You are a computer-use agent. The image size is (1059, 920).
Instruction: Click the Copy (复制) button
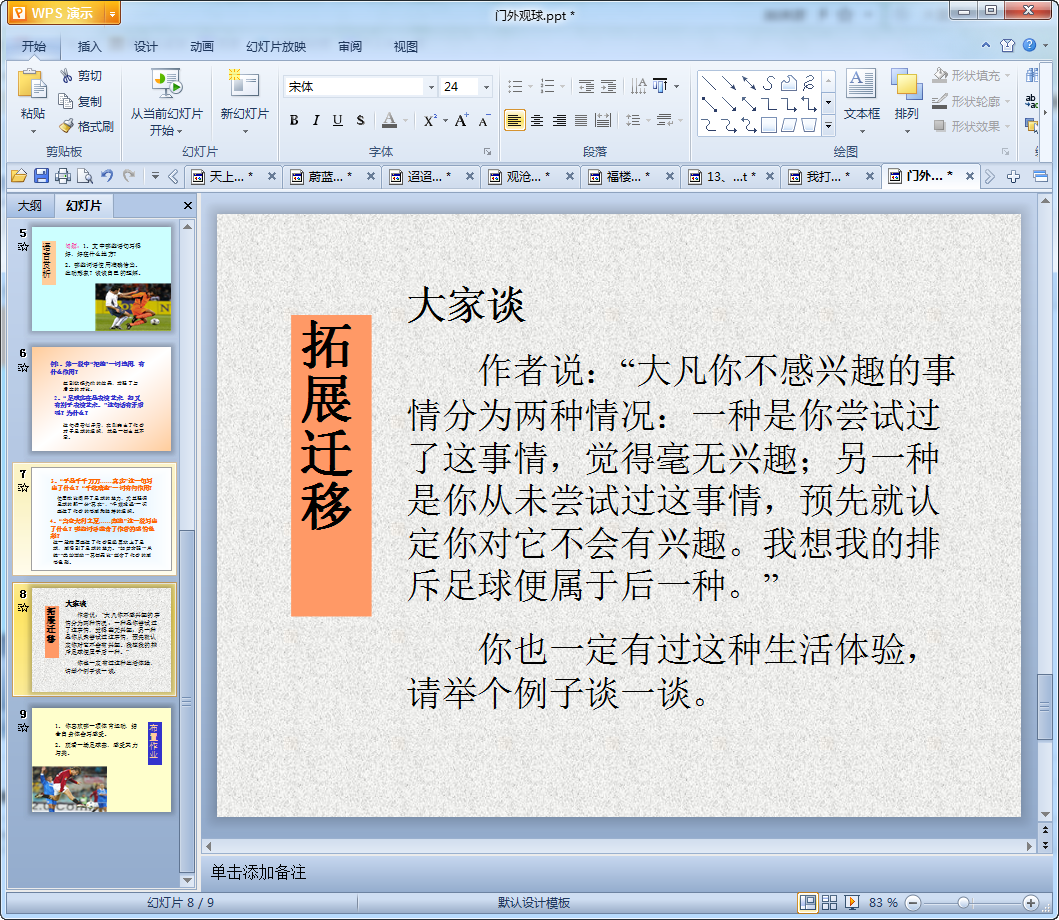click(80, 101)
